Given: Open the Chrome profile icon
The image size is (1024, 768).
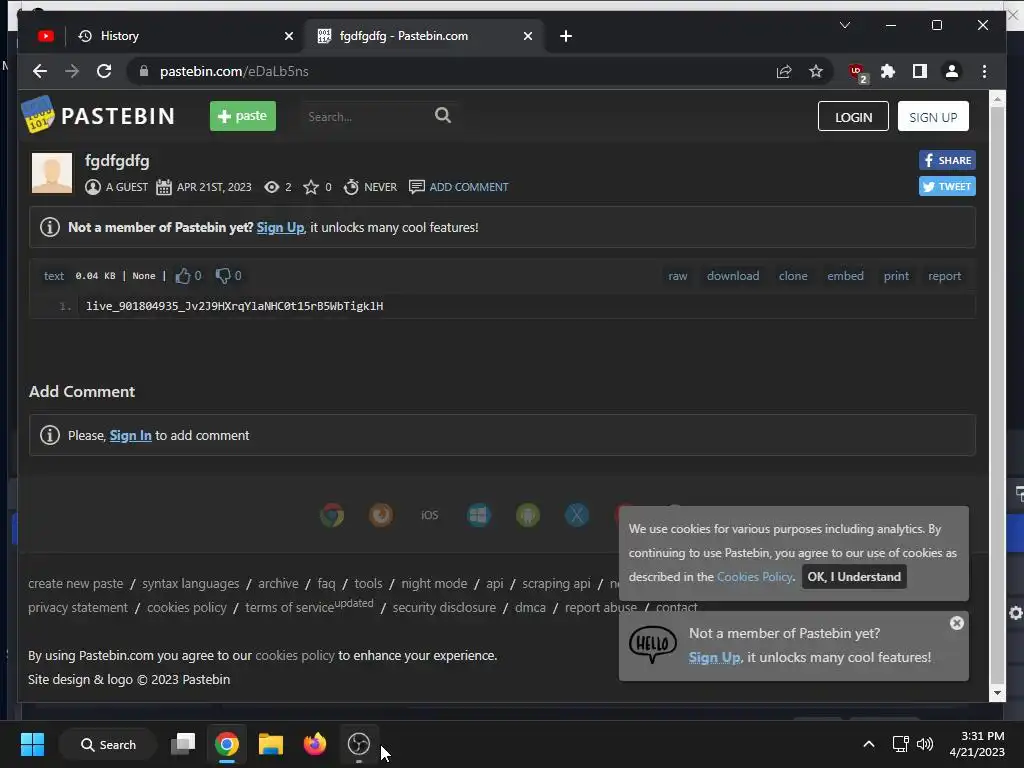Looking at the screenshot, I should pos(952,71).
